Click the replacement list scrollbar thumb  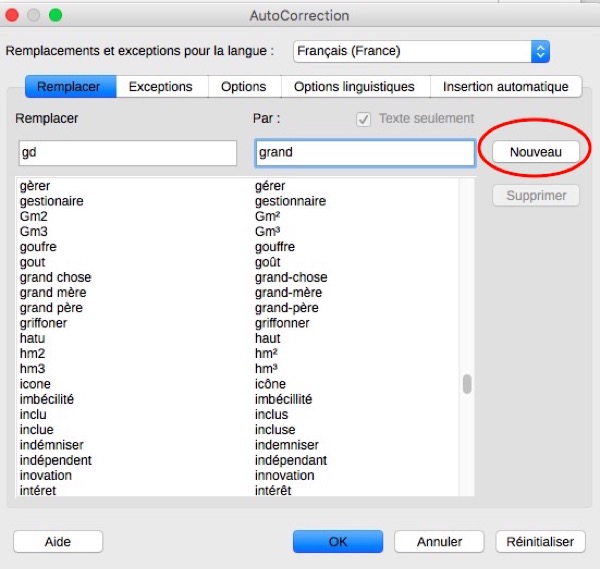pyautogui.click(x=466, y=385)
